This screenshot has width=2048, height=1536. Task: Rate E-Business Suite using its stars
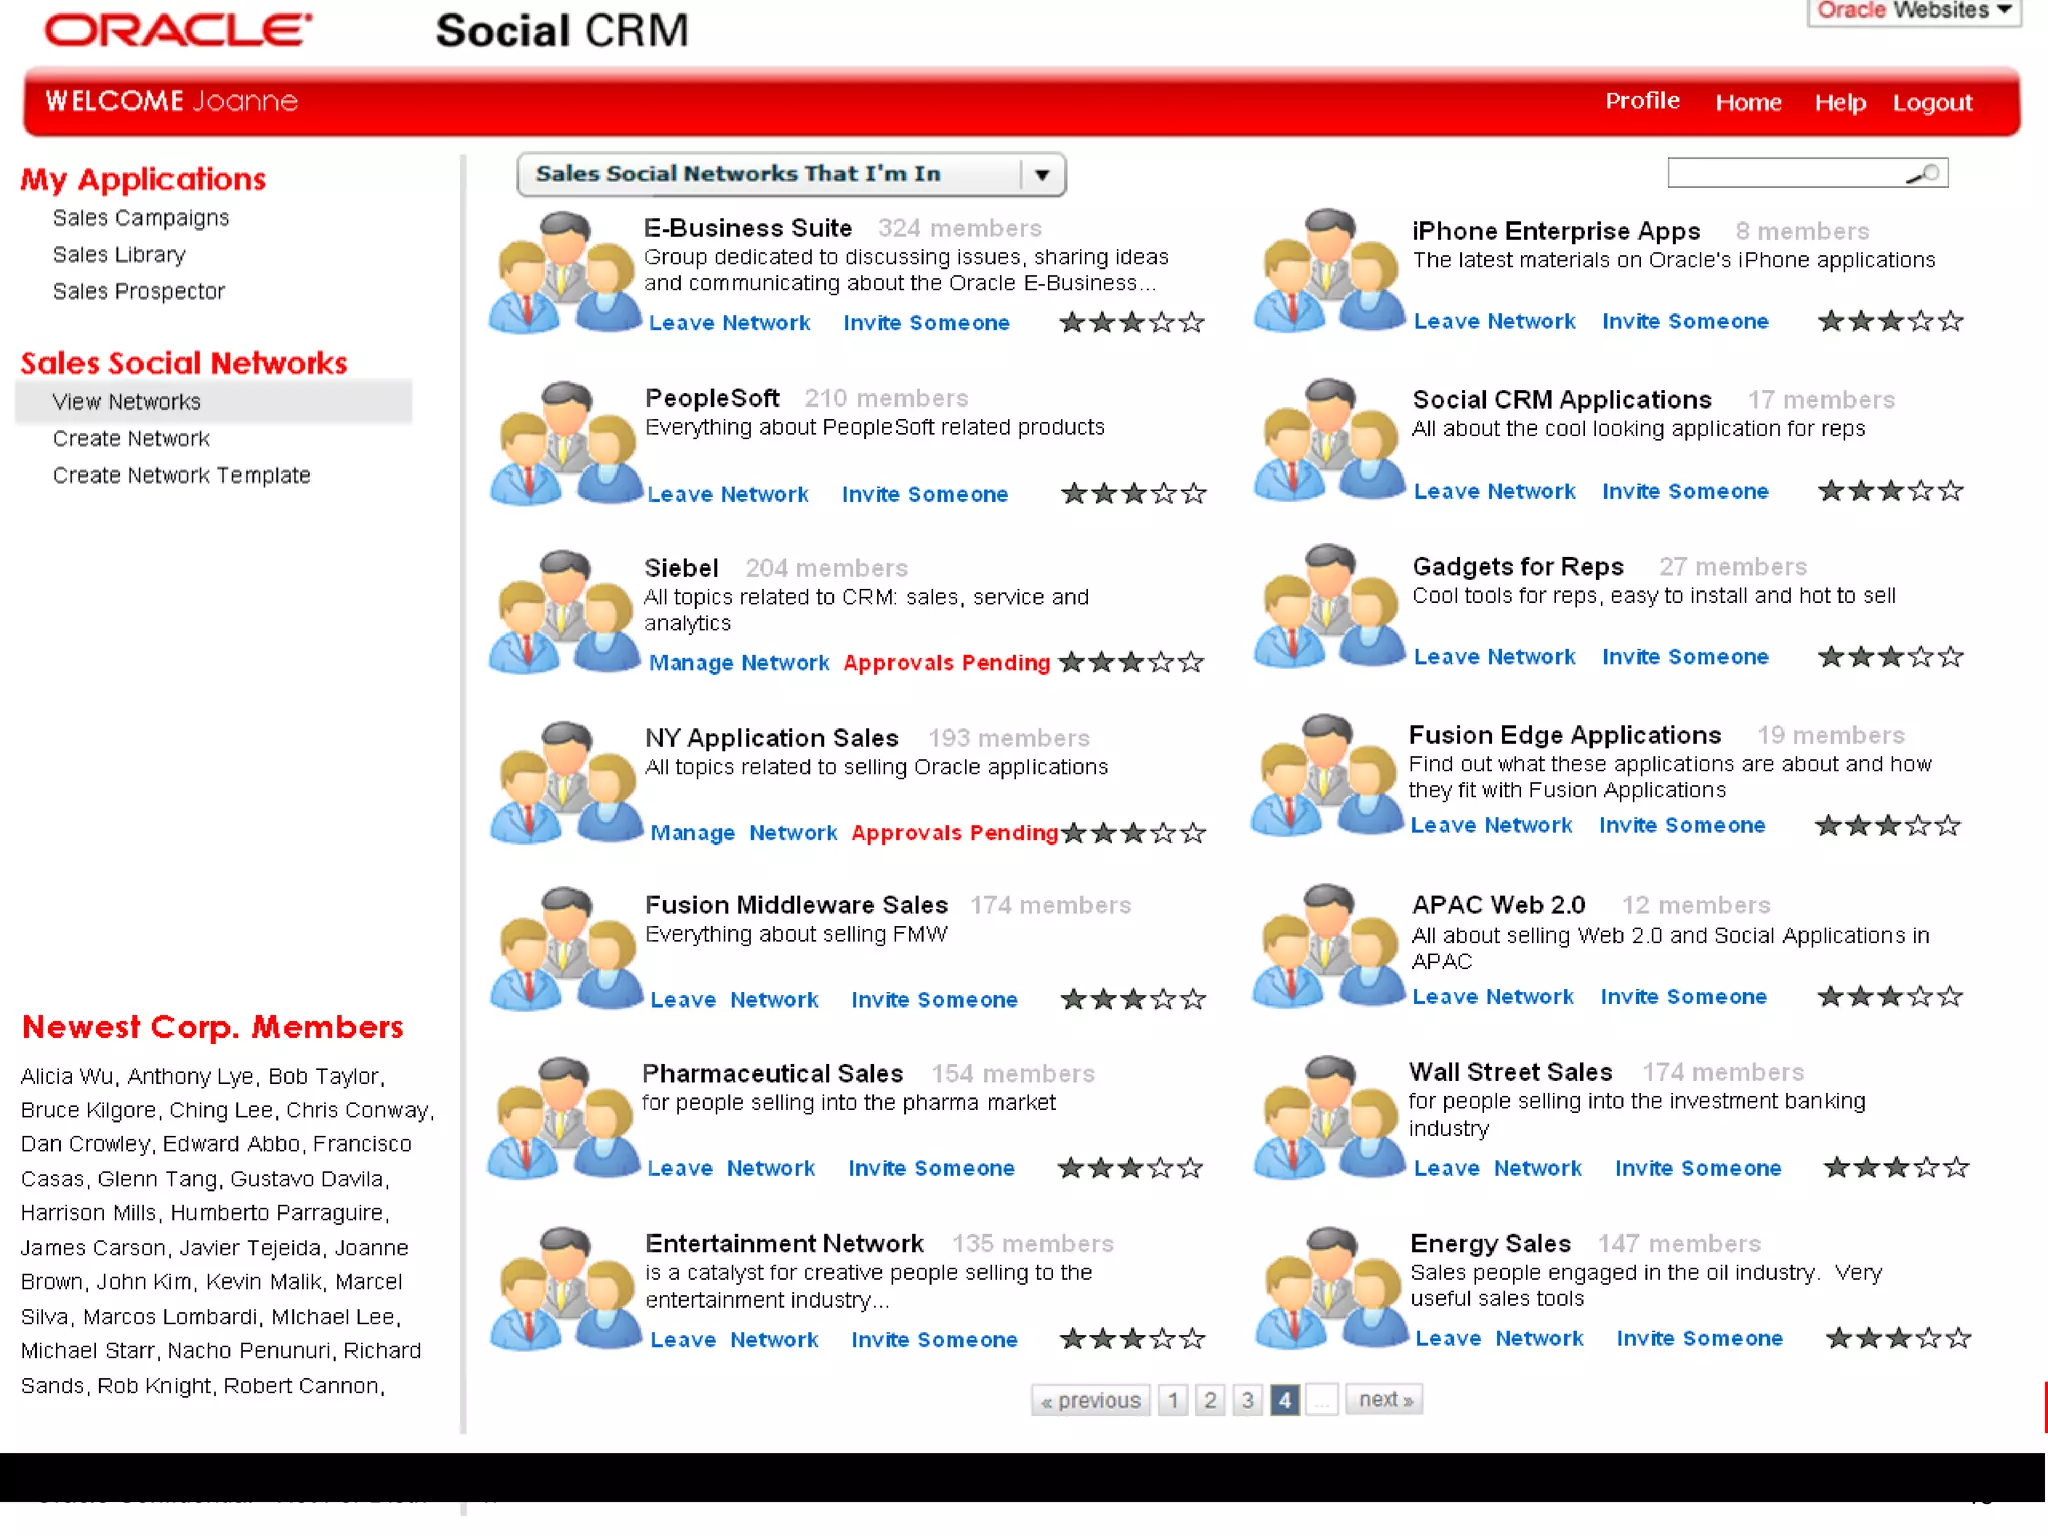coord(1132,323)
